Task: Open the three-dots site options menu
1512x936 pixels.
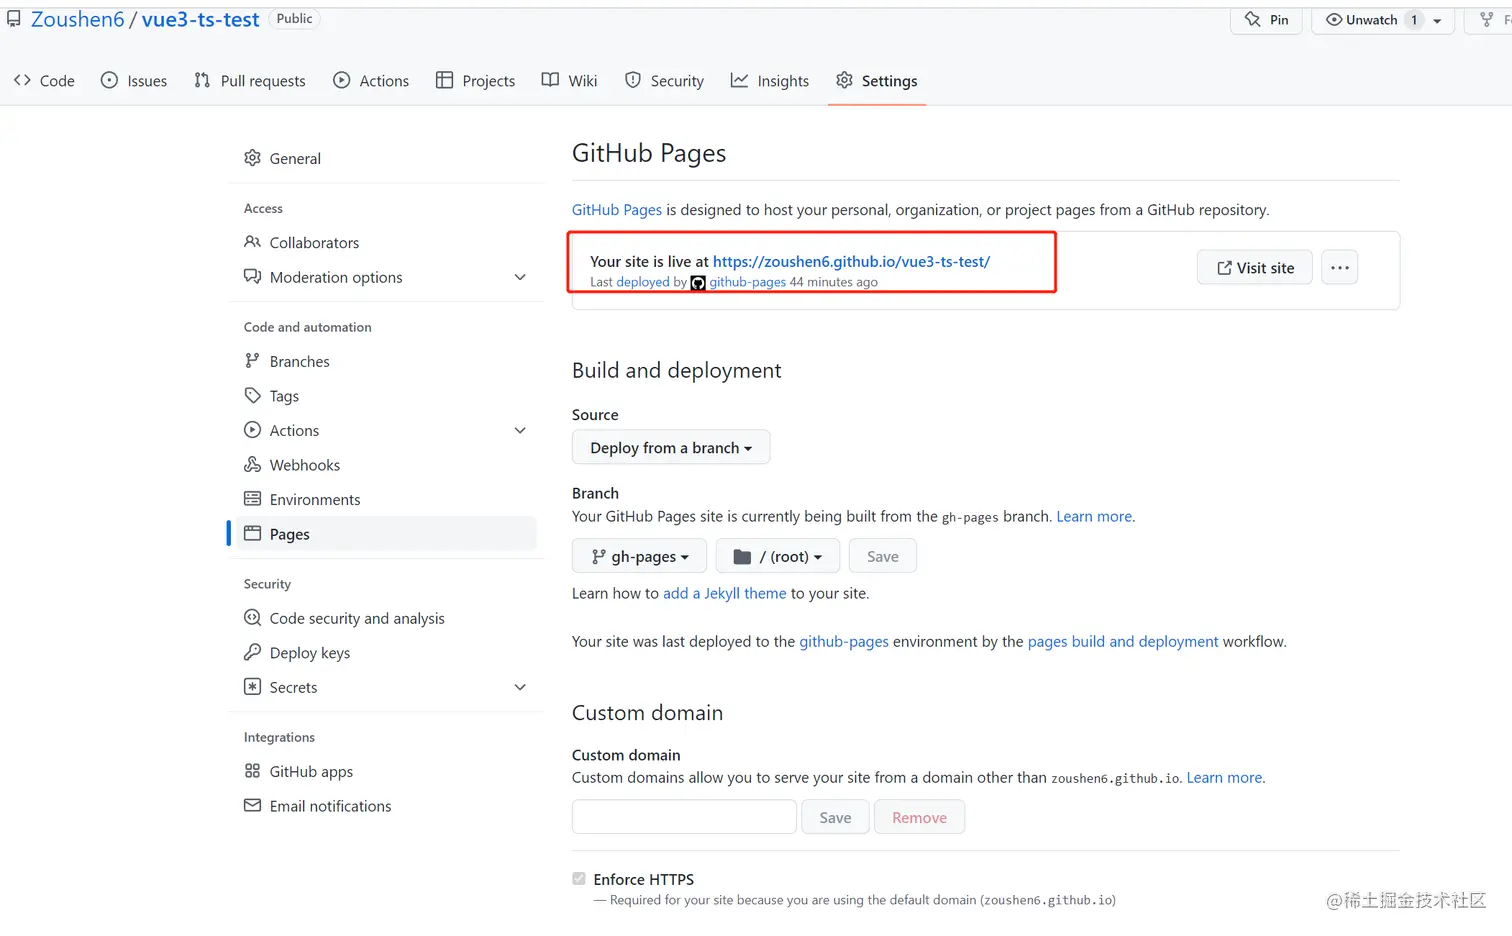Action: pos(1340,268)
